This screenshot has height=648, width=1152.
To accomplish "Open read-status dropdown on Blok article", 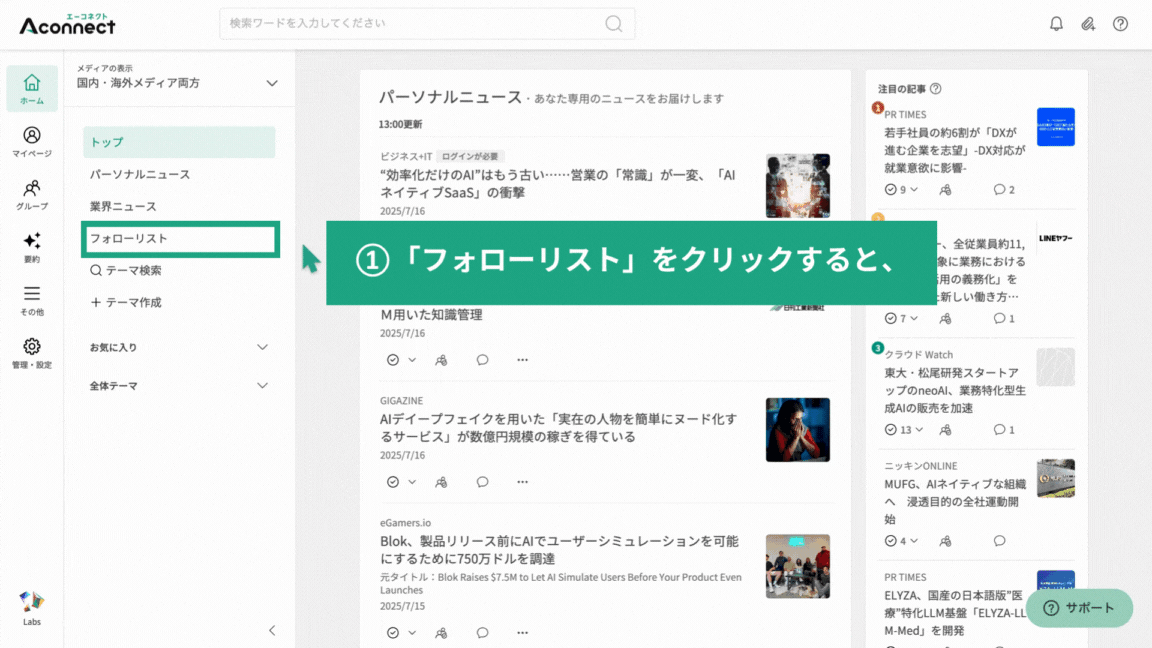I will point(412,633).
